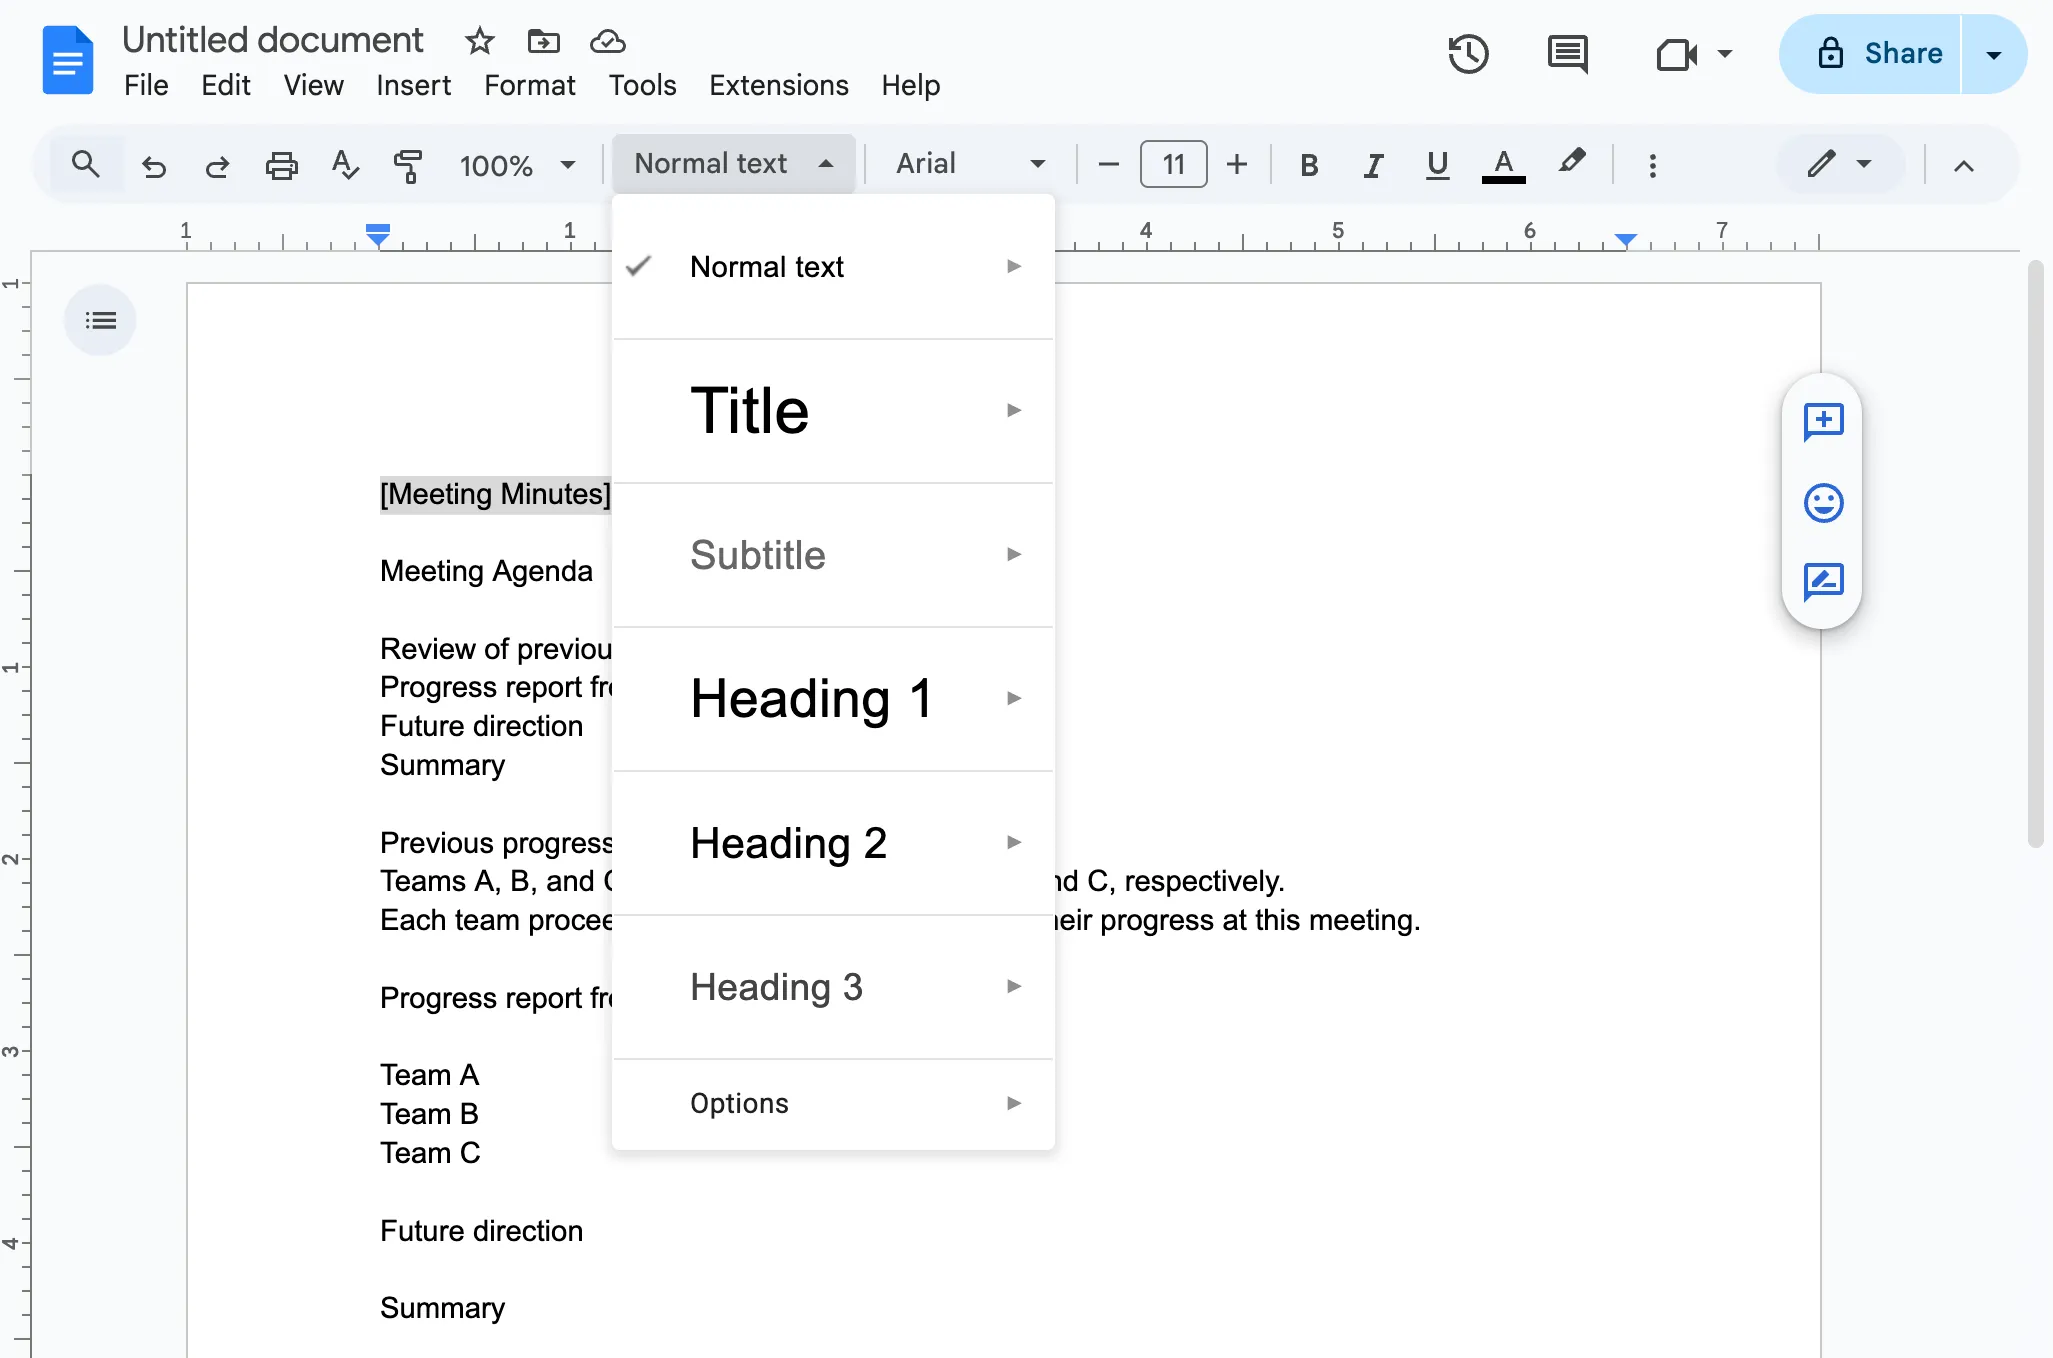Viewport: 2053px width, 1358px height.
Task: Open version history clock icon
Action: click(1468, 54)
